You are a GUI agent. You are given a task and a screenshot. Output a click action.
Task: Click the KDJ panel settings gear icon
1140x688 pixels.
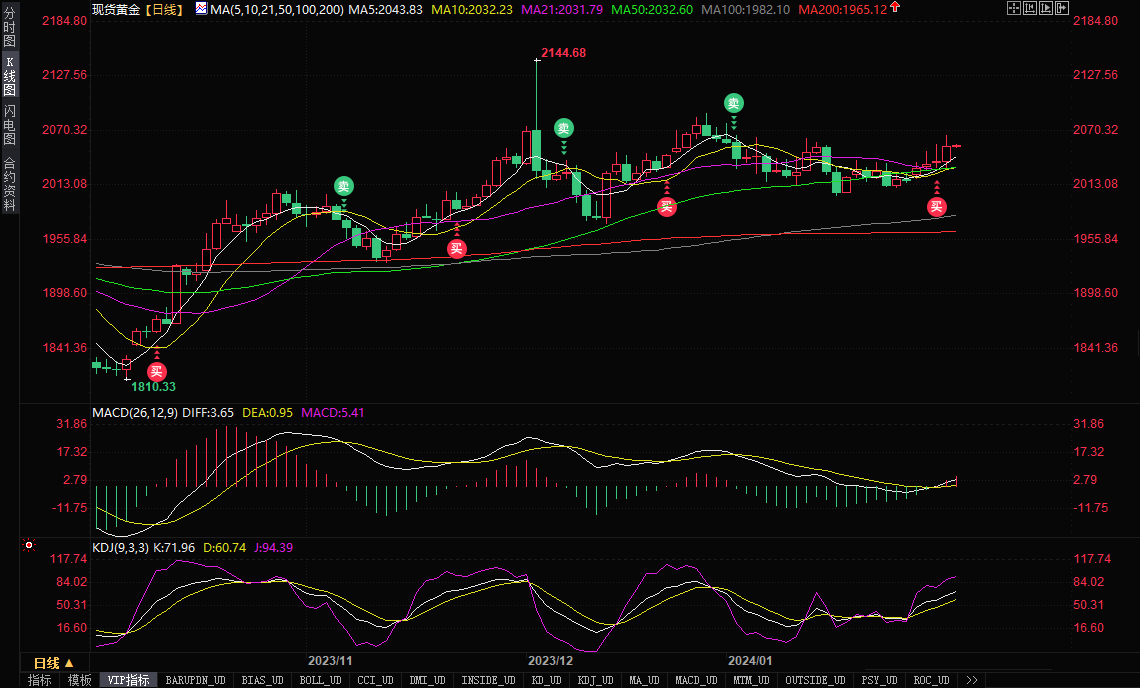(x=29, y=546)
